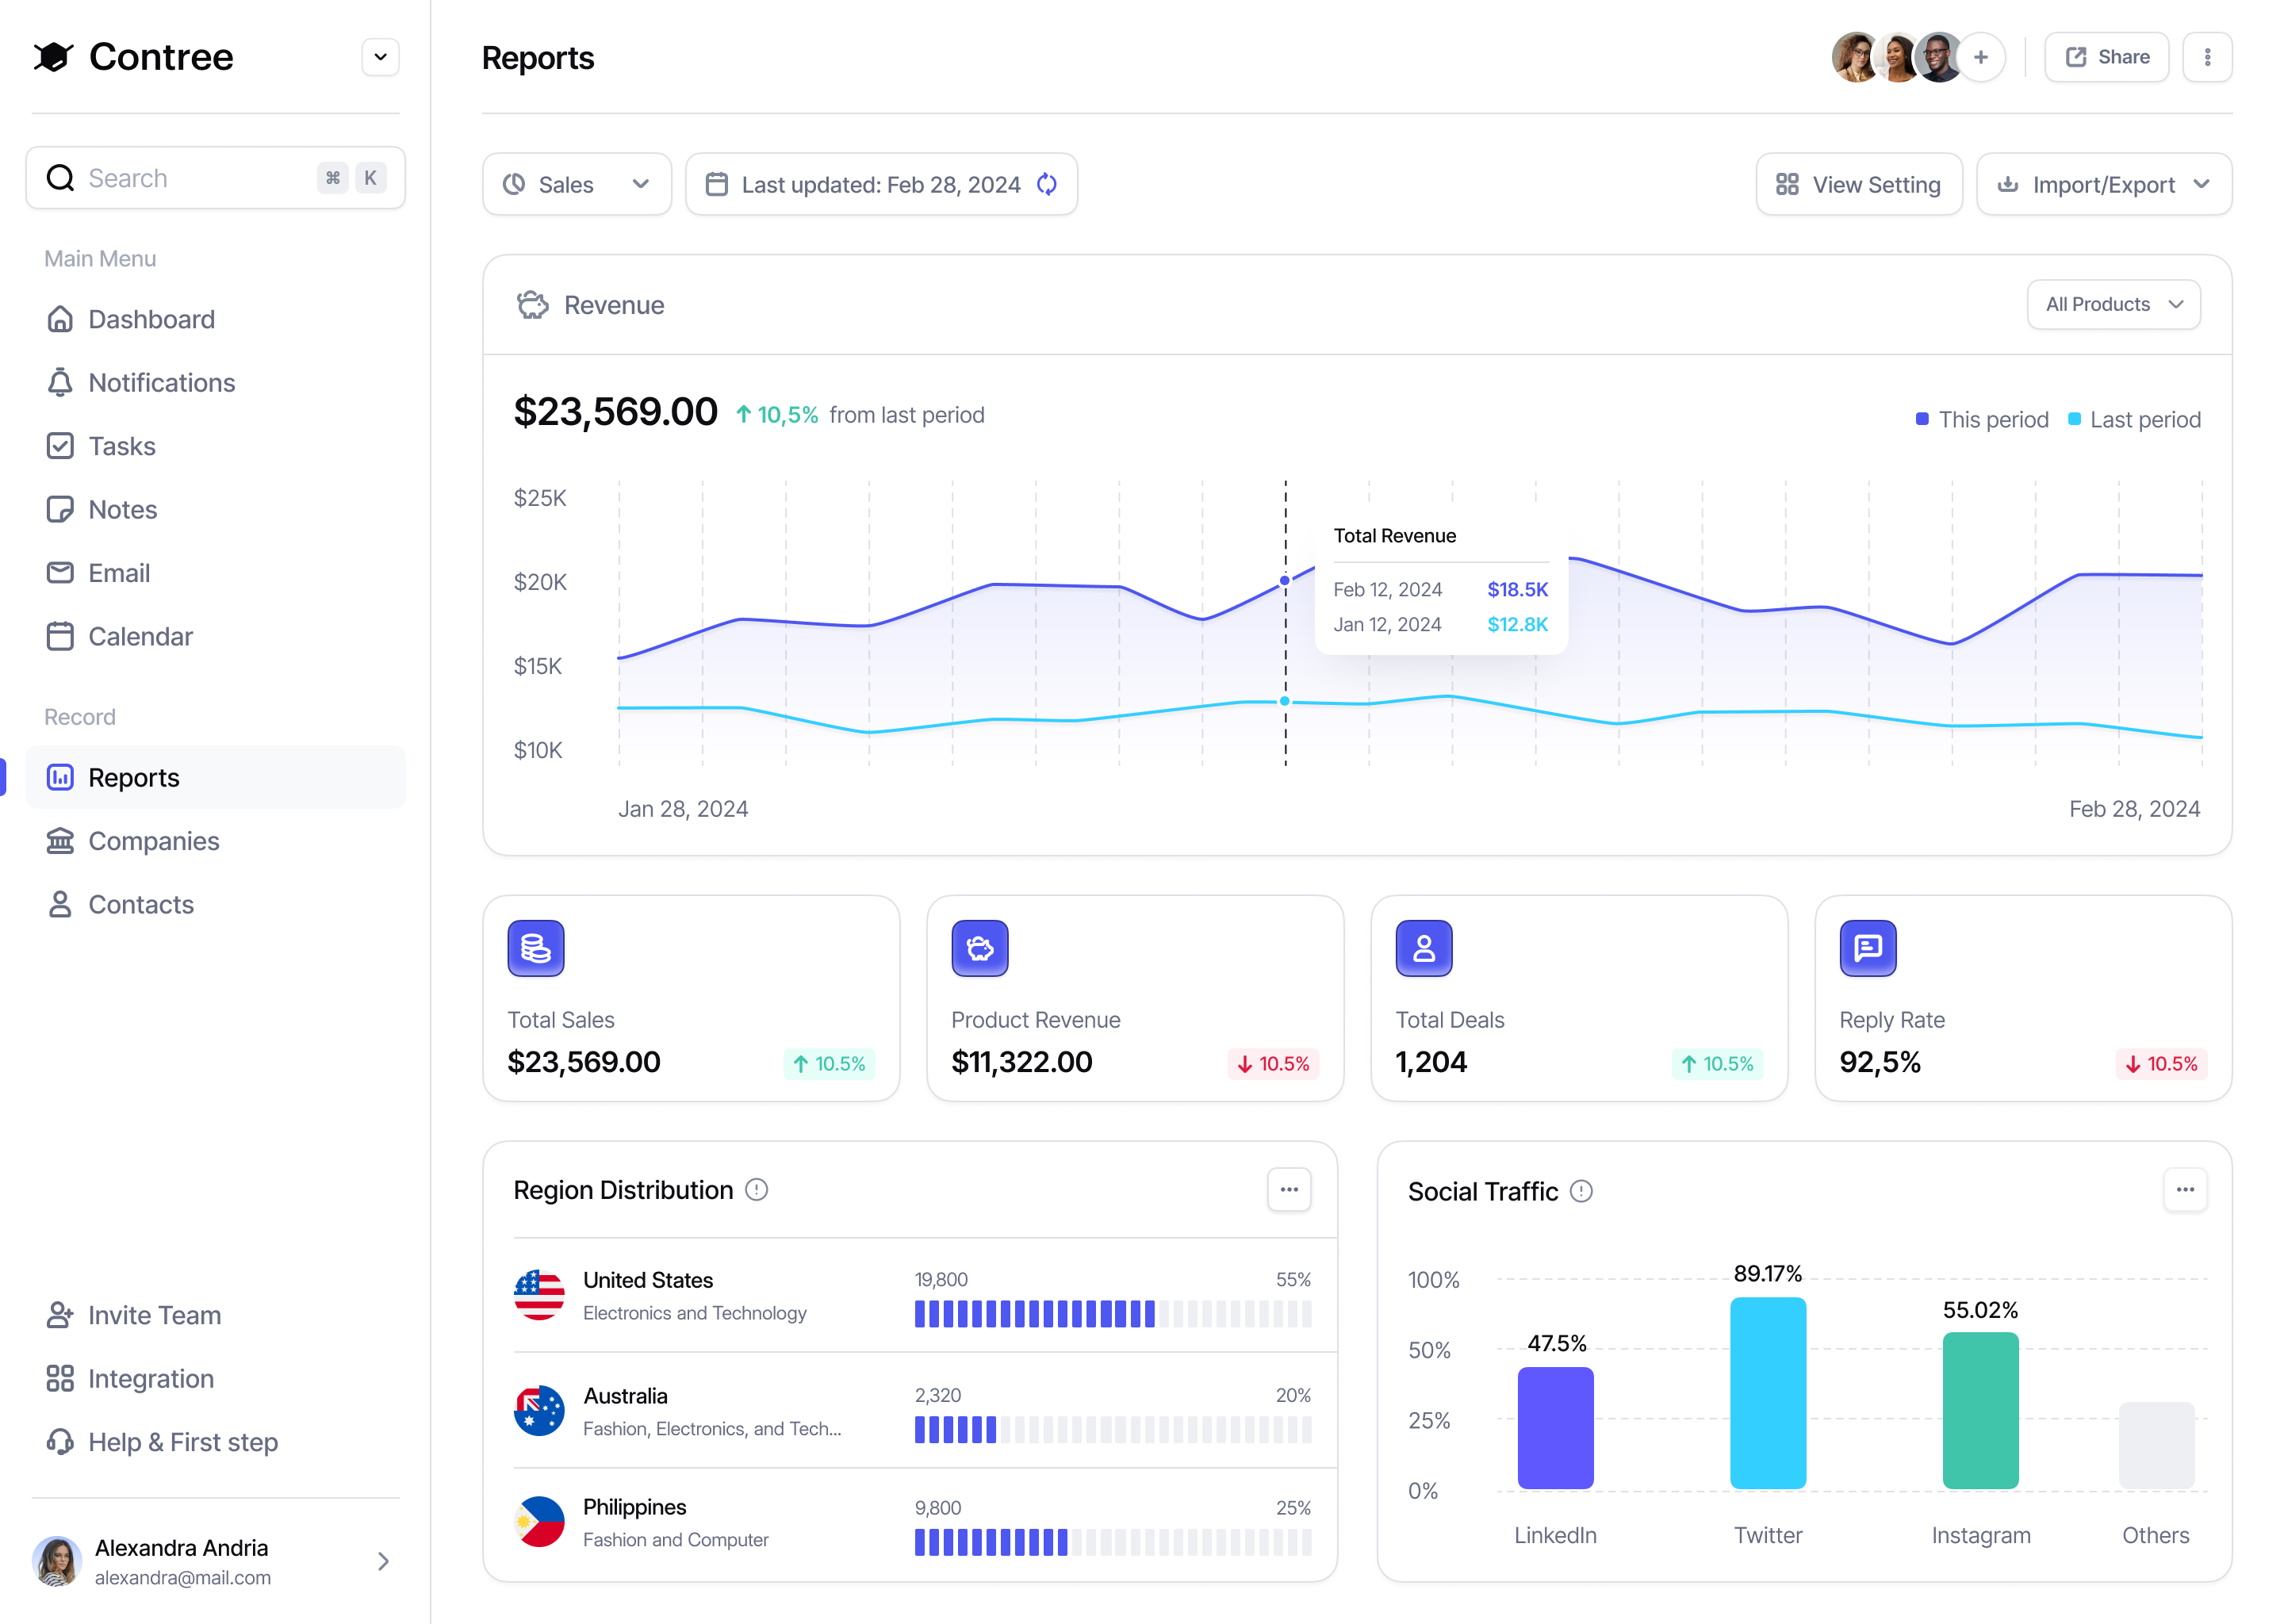
Task: Expand the Import/Export dropdown
Action: [2104, 184]
